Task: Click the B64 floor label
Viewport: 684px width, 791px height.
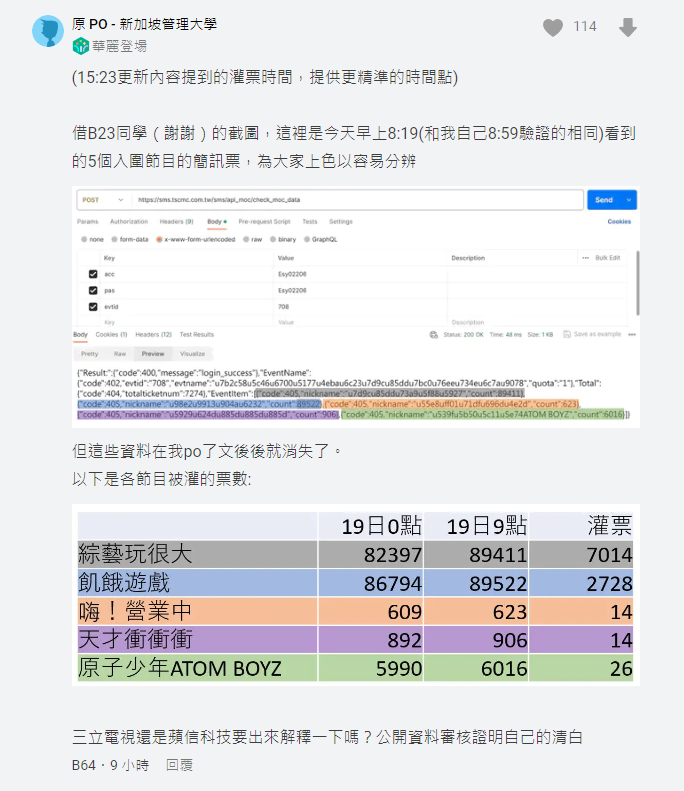Action: [x=84, y=765]
